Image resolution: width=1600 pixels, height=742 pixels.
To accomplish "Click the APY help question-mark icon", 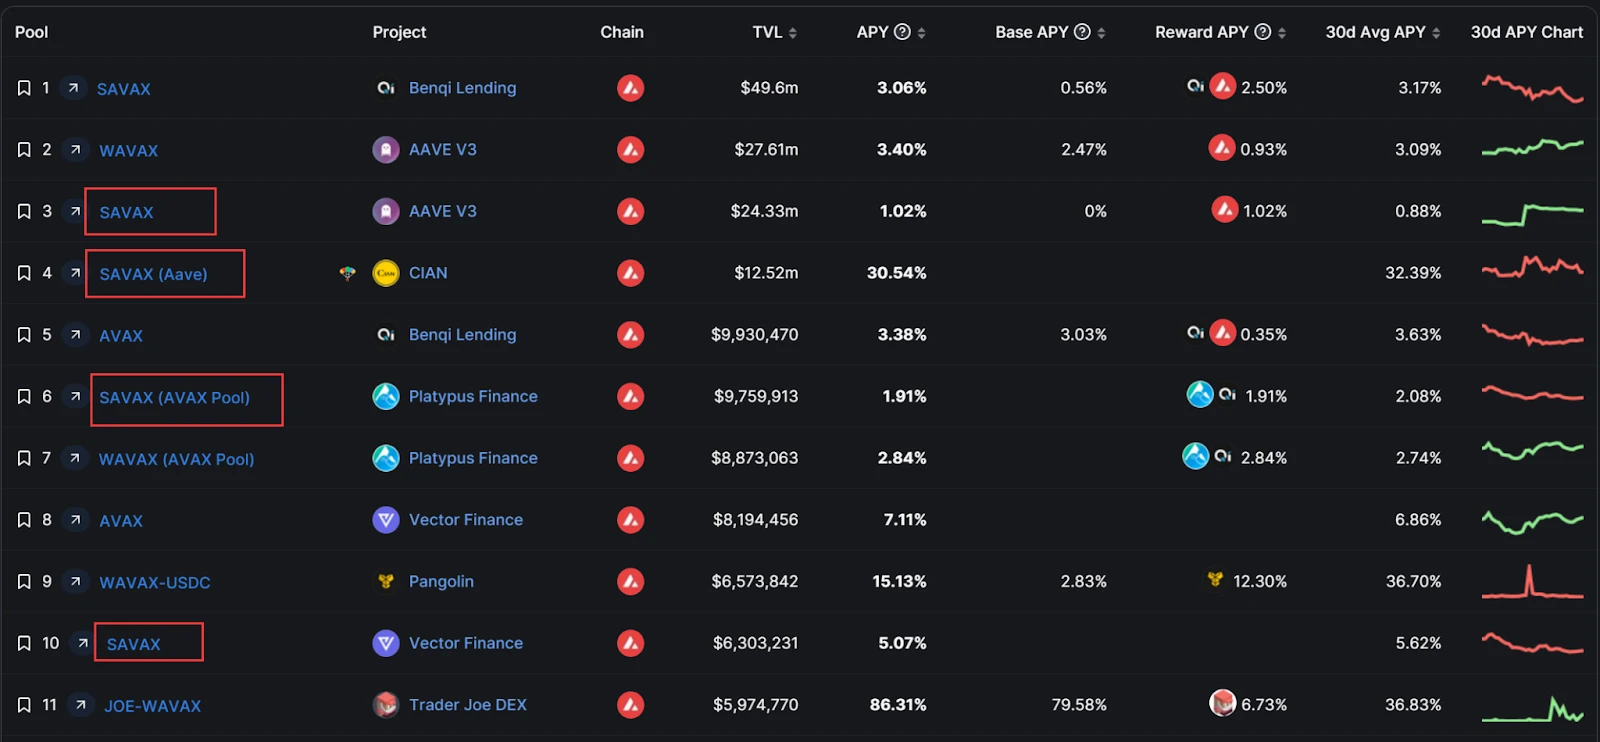I will click(x=902, y=32).
